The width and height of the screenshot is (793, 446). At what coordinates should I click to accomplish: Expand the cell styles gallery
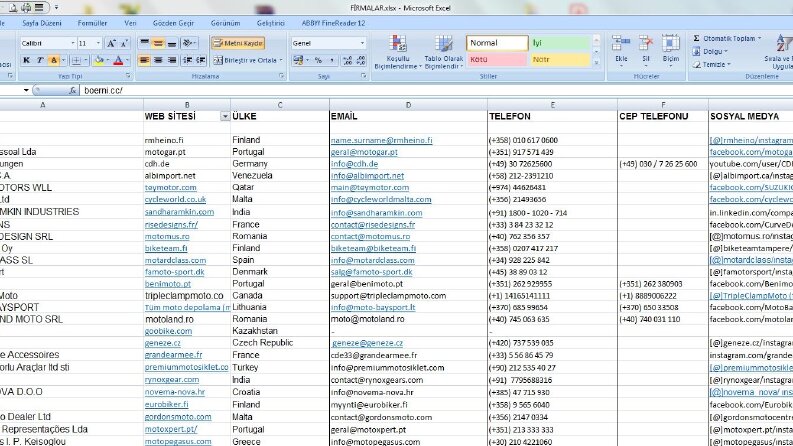(596, 63)
